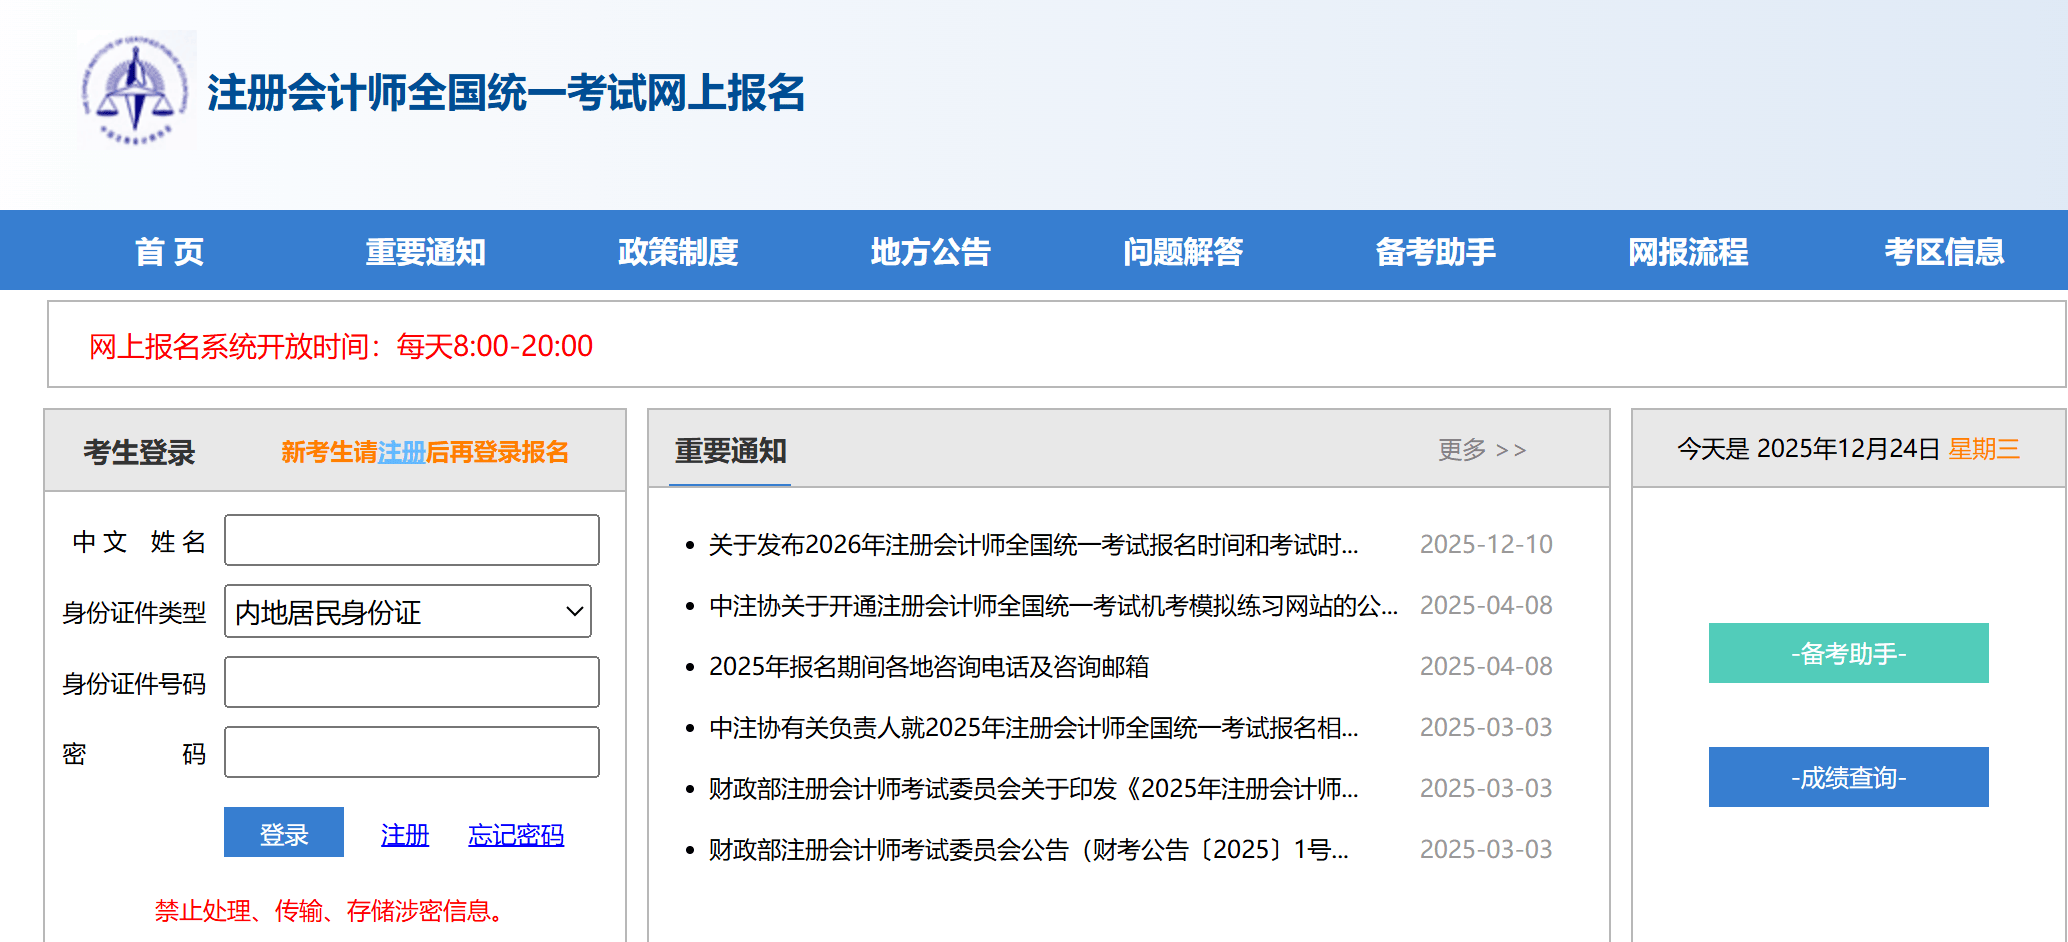The height and width of the screenshot is (942, 2068).
Task: Click the green 备考助手 button
Action: pyautogui.click(x=1848, y=653)
